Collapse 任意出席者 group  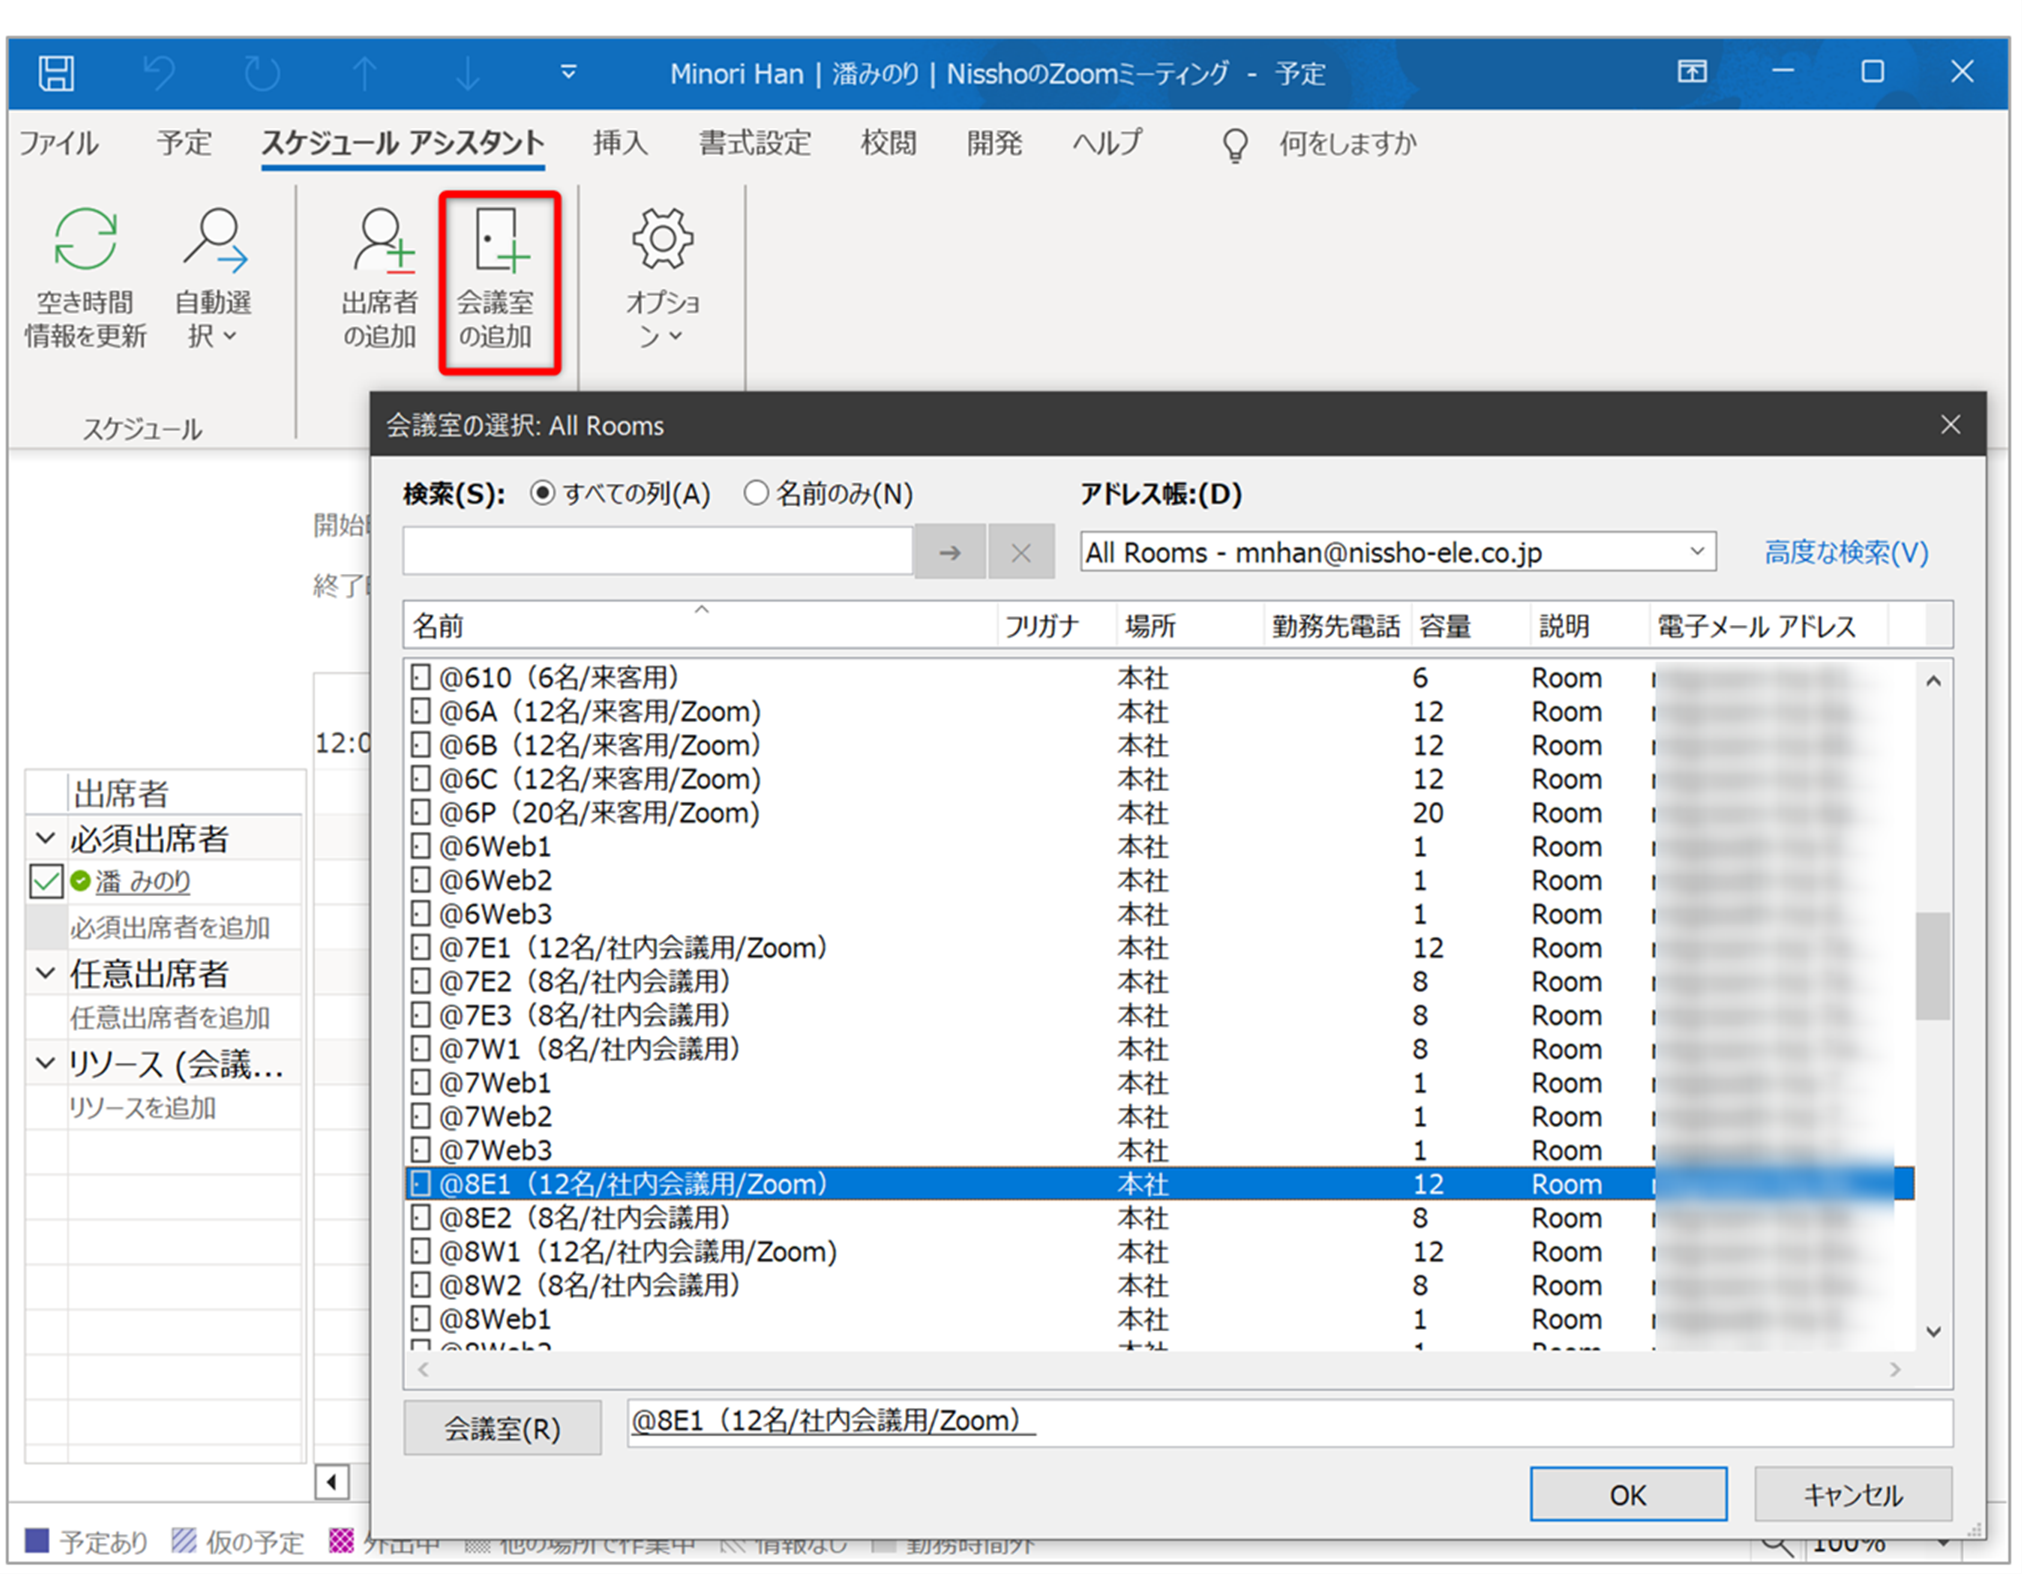(x=45, y=973)
